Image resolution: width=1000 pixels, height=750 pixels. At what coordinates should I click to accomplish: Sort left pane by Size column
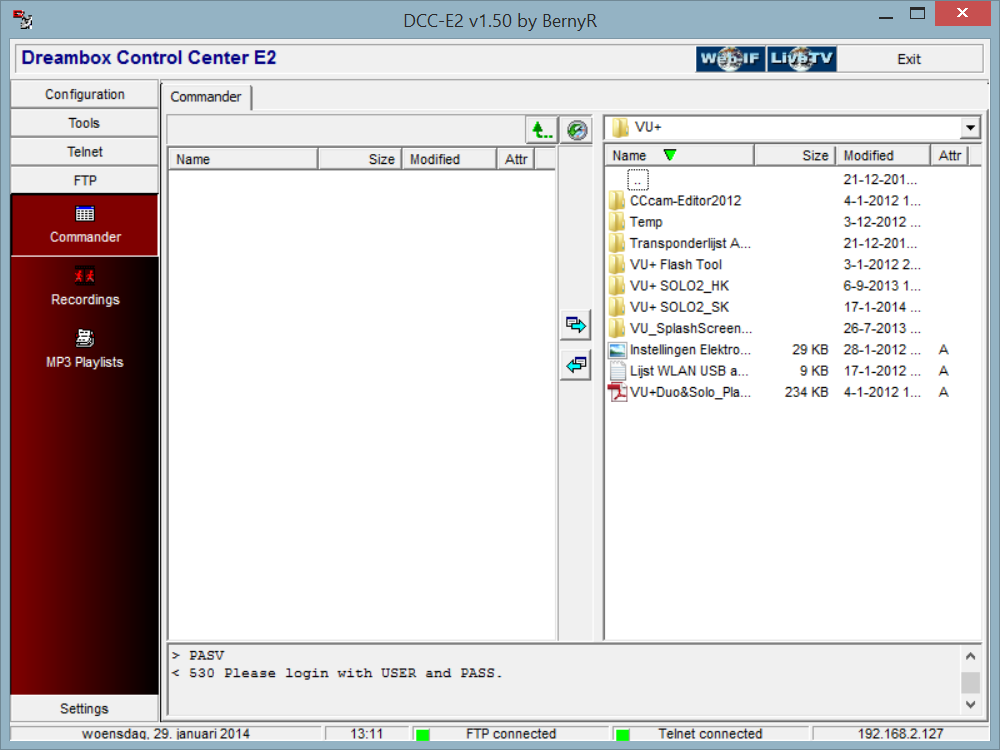(360, 159)
